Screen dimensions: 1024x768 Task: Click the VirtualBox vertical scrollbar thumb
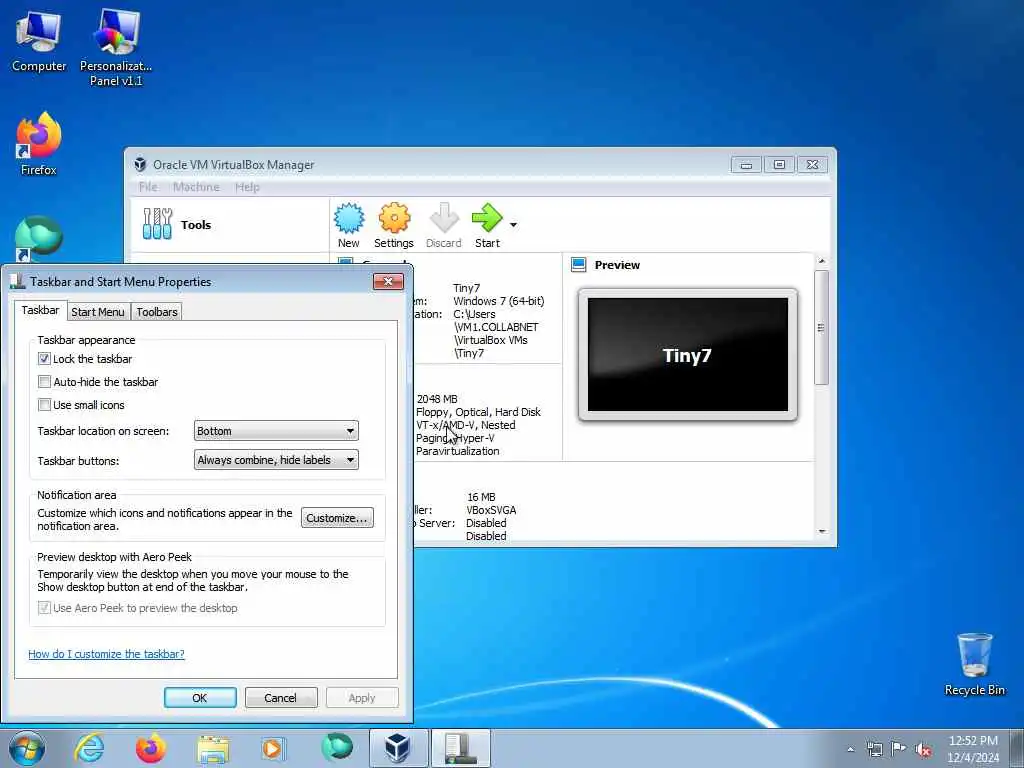point(822,327)
